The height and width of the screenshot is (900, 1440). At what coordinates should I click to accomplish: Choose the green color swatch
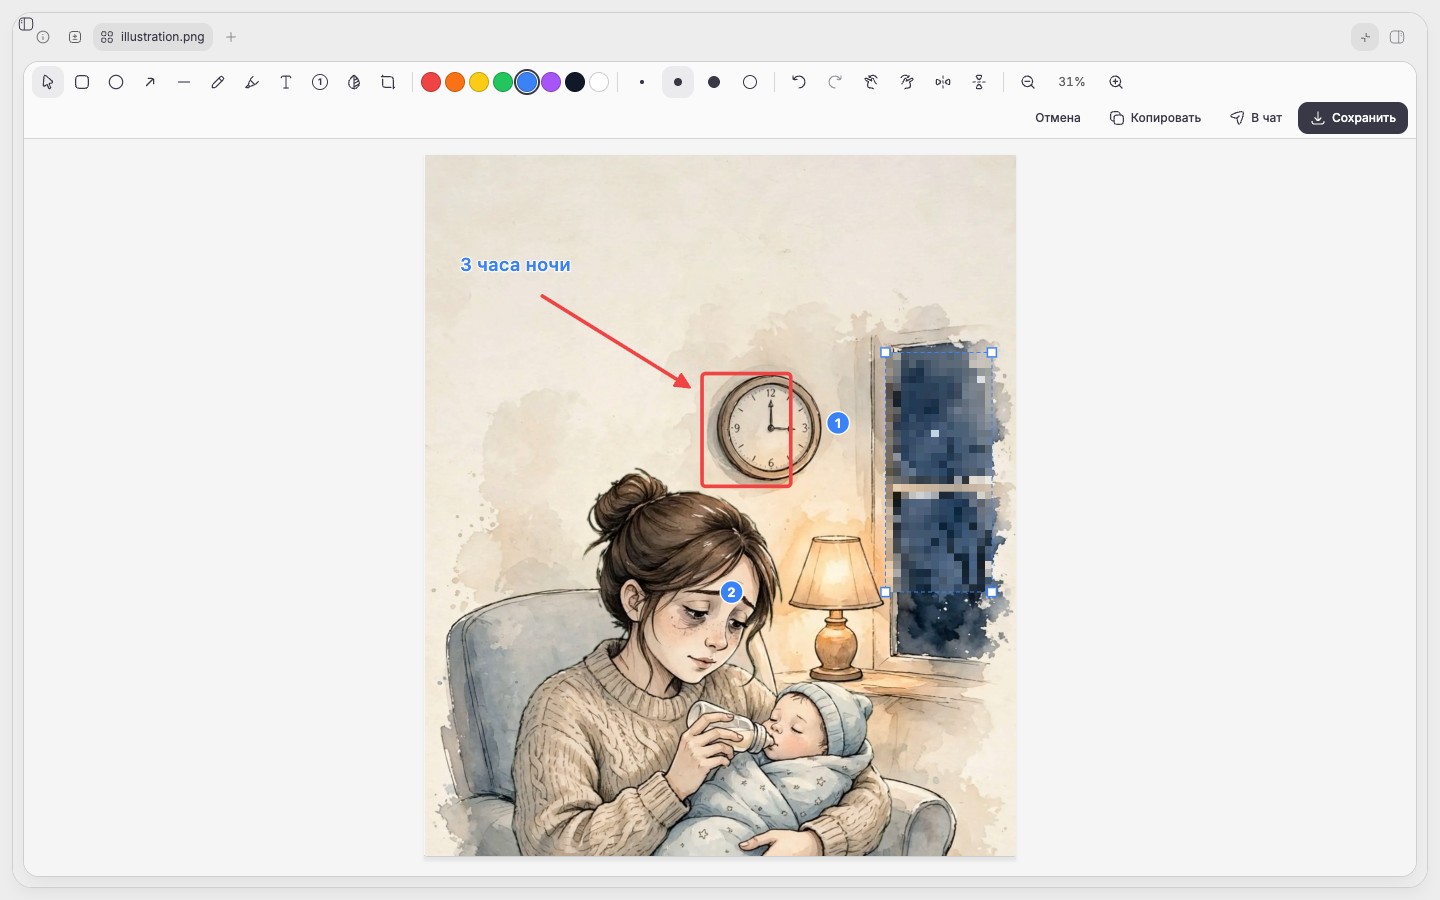point(503,82)
